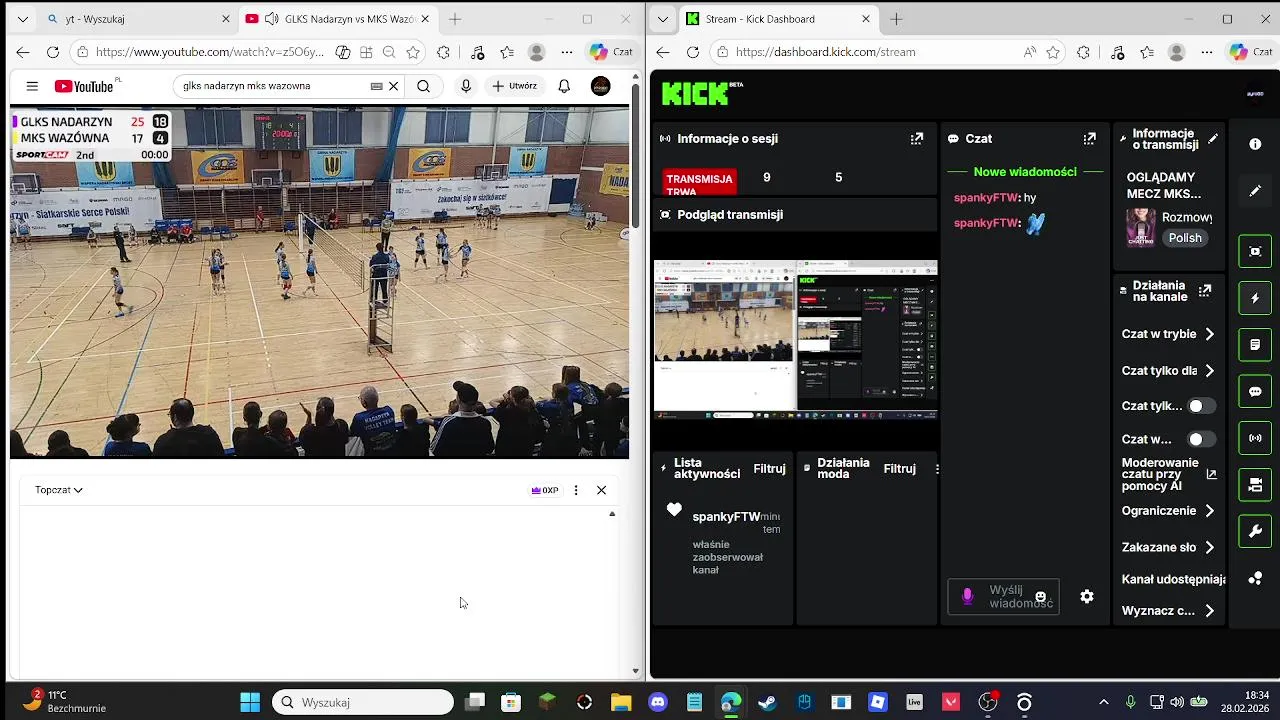Open on-screen keyboard icon in YouTube search
Viewport: 1280px width, 720px height.
point(376,86)
